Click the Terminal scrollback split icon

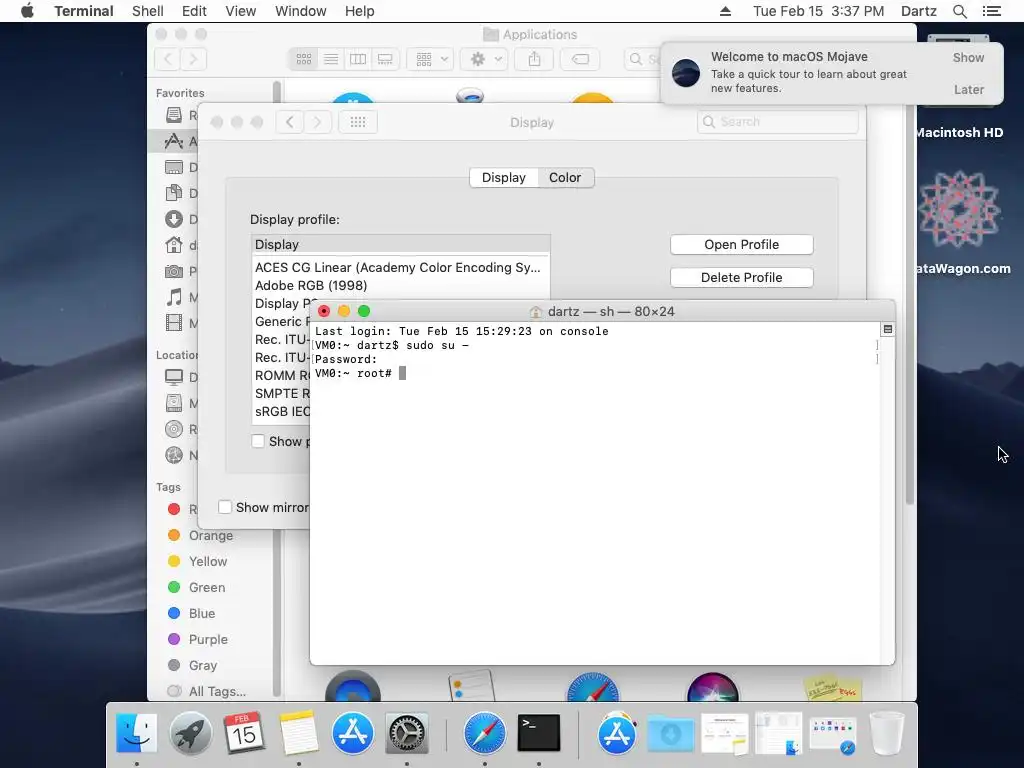pos(888,329)
